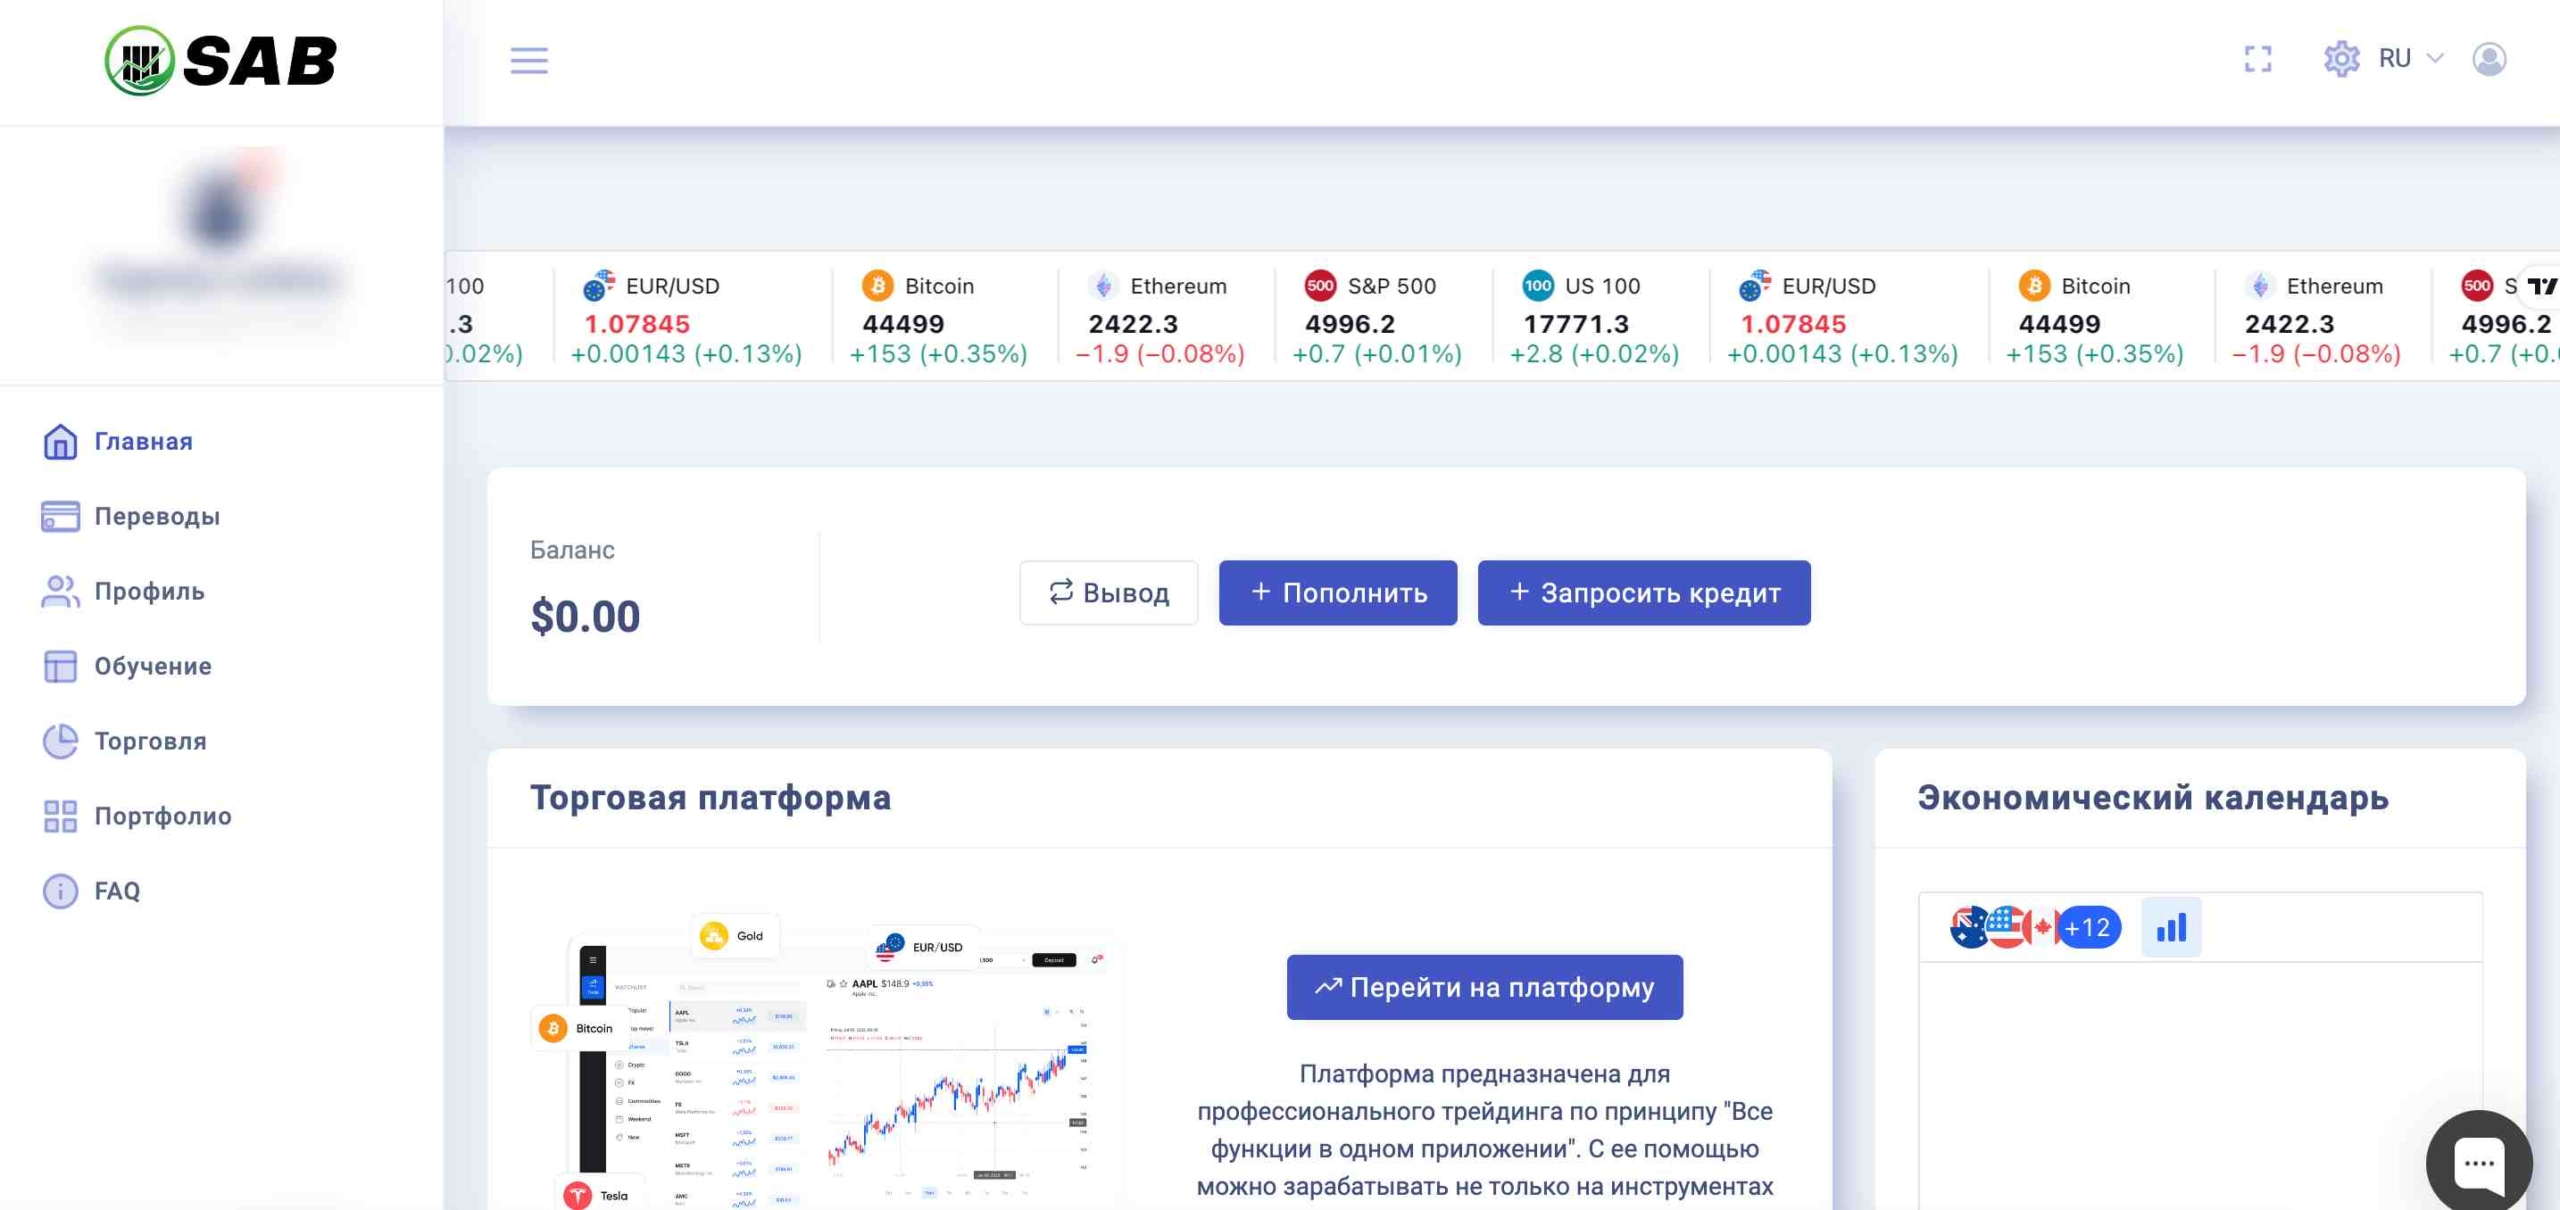Open the settings gear icon
Screen dimensions: 2560x1210
click(x=2341, y=59)
